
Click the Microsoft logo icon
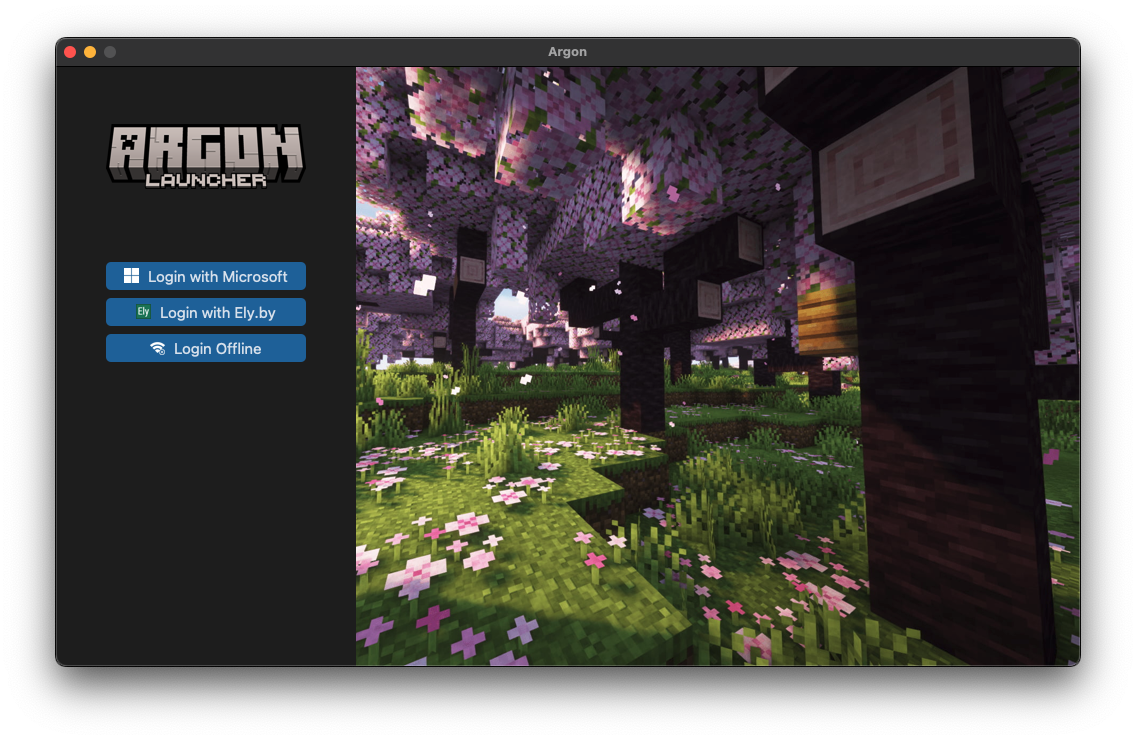pyautogui.click(x=131, y=276)
